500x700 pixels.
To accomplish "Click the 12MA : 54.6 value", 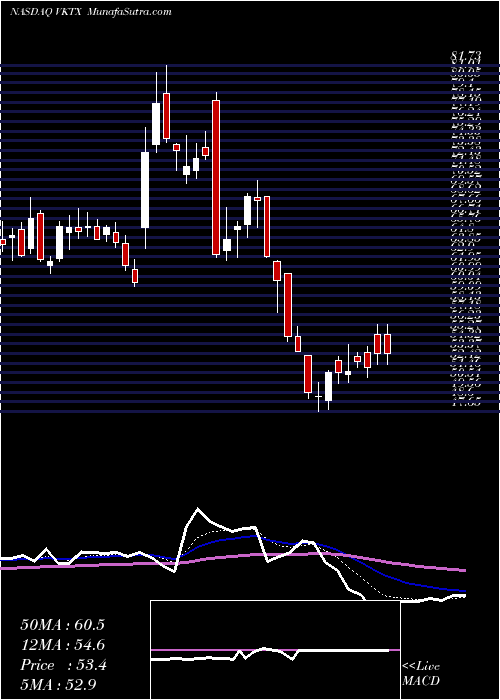I will (x=63, y=645).
